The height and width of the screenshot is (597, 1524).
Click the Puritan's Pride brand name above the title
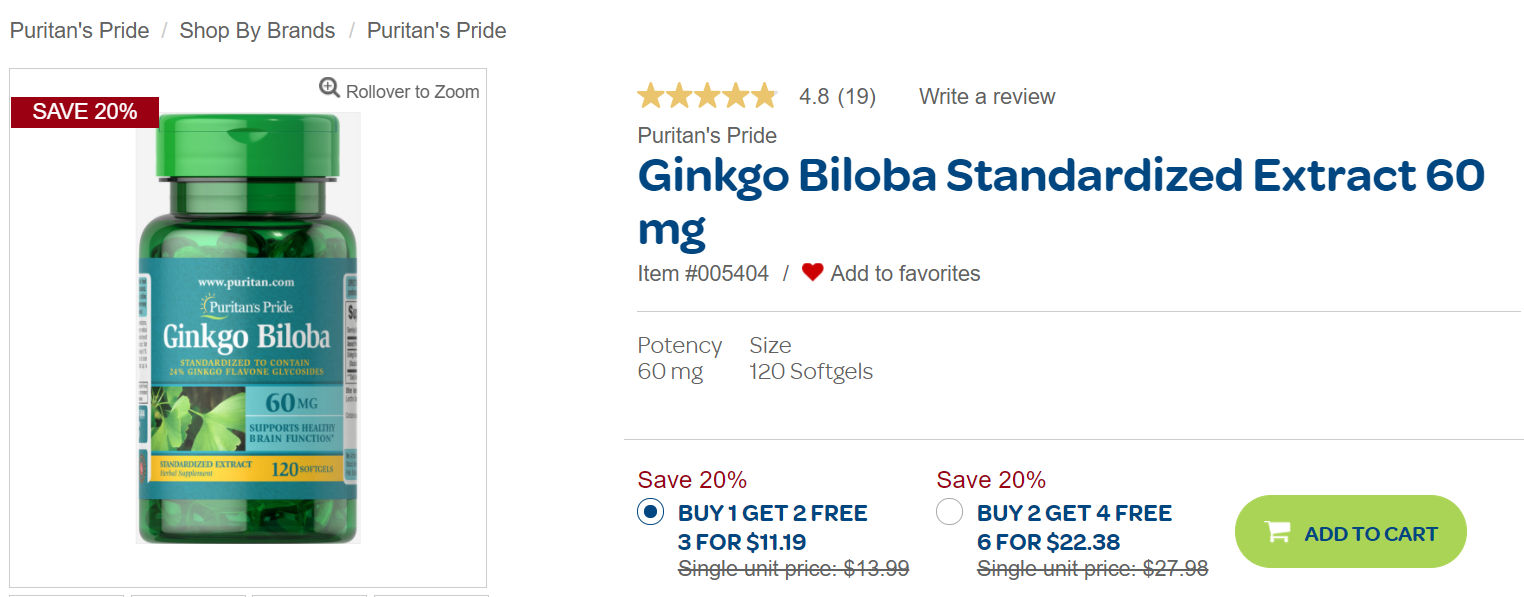coord(707,135)
